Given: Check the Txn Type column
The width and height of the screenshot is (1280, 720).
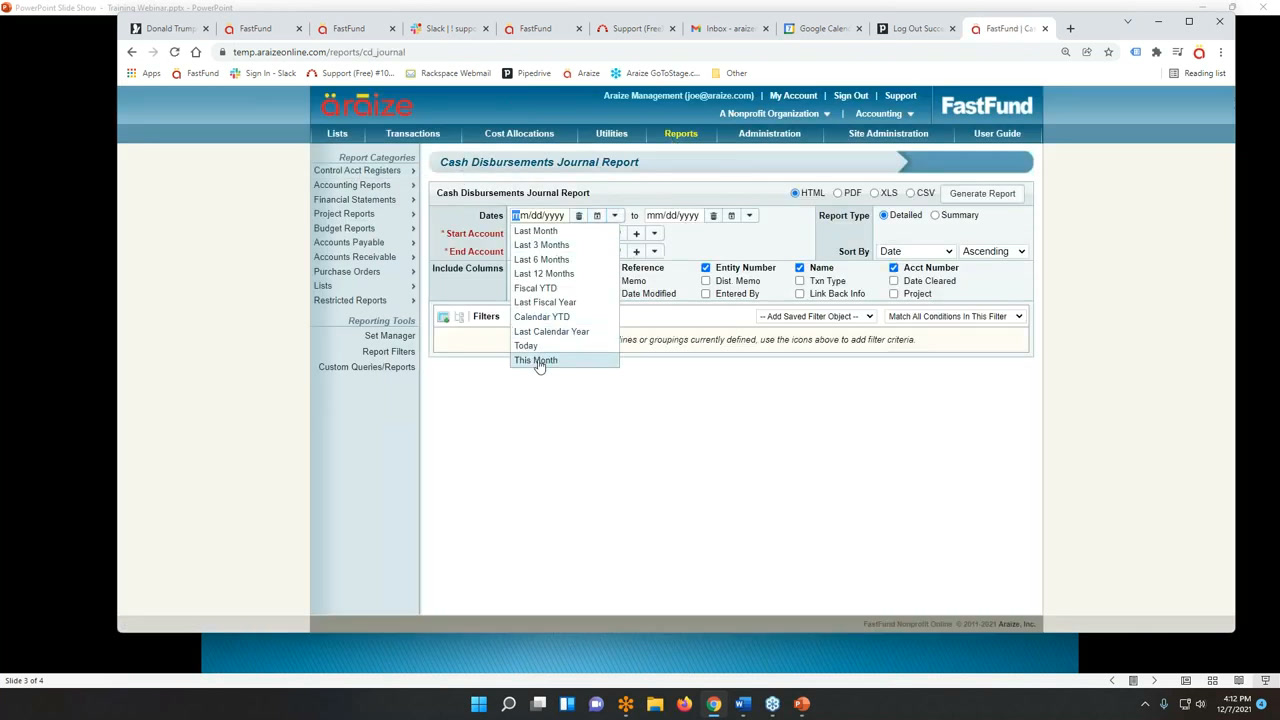Looking at the screenshot, I should coord(800,281).
